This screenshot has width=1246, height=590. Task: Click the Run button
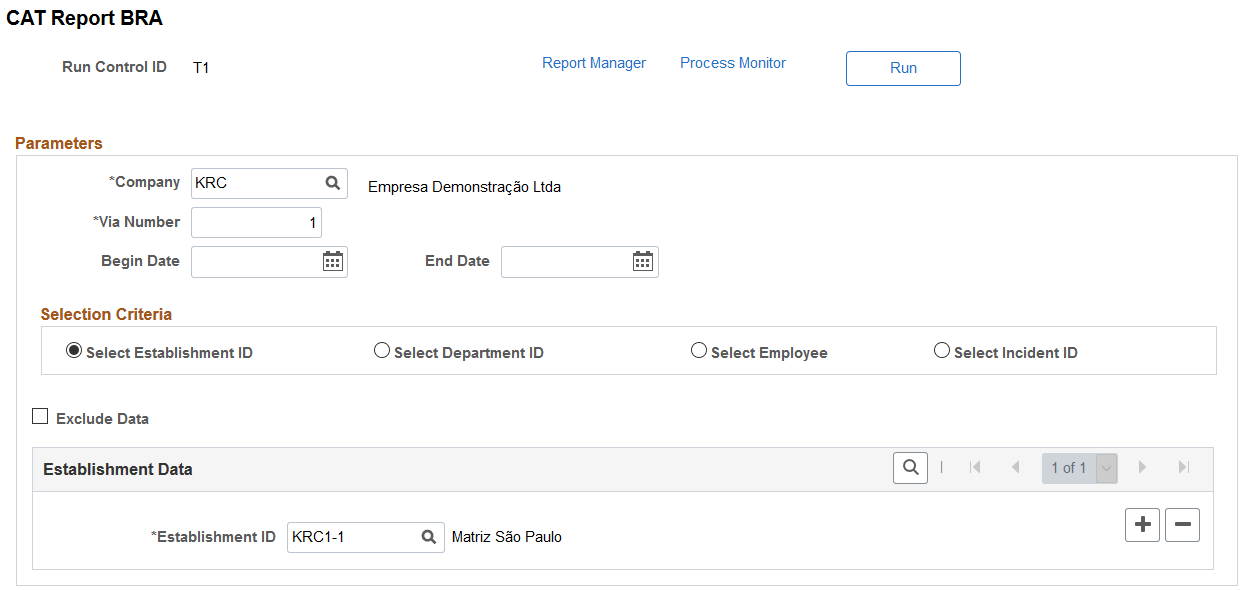(903, 68)
